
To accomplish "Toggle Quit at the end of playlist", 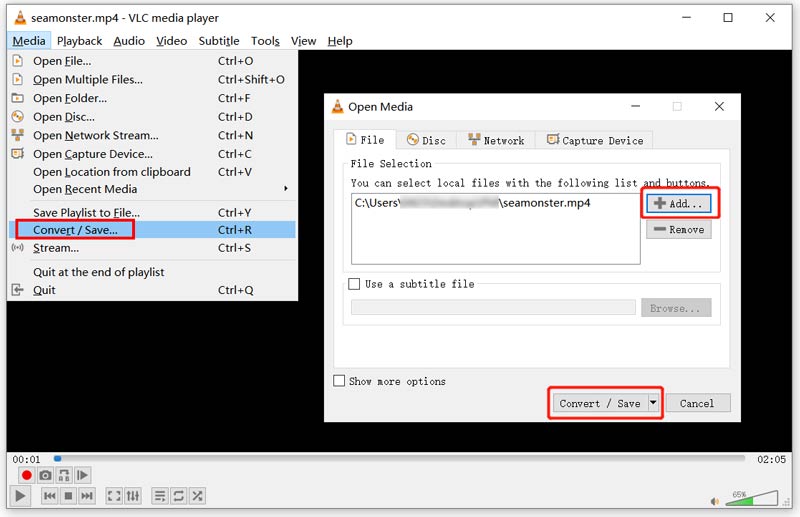I will pos(153,272).
